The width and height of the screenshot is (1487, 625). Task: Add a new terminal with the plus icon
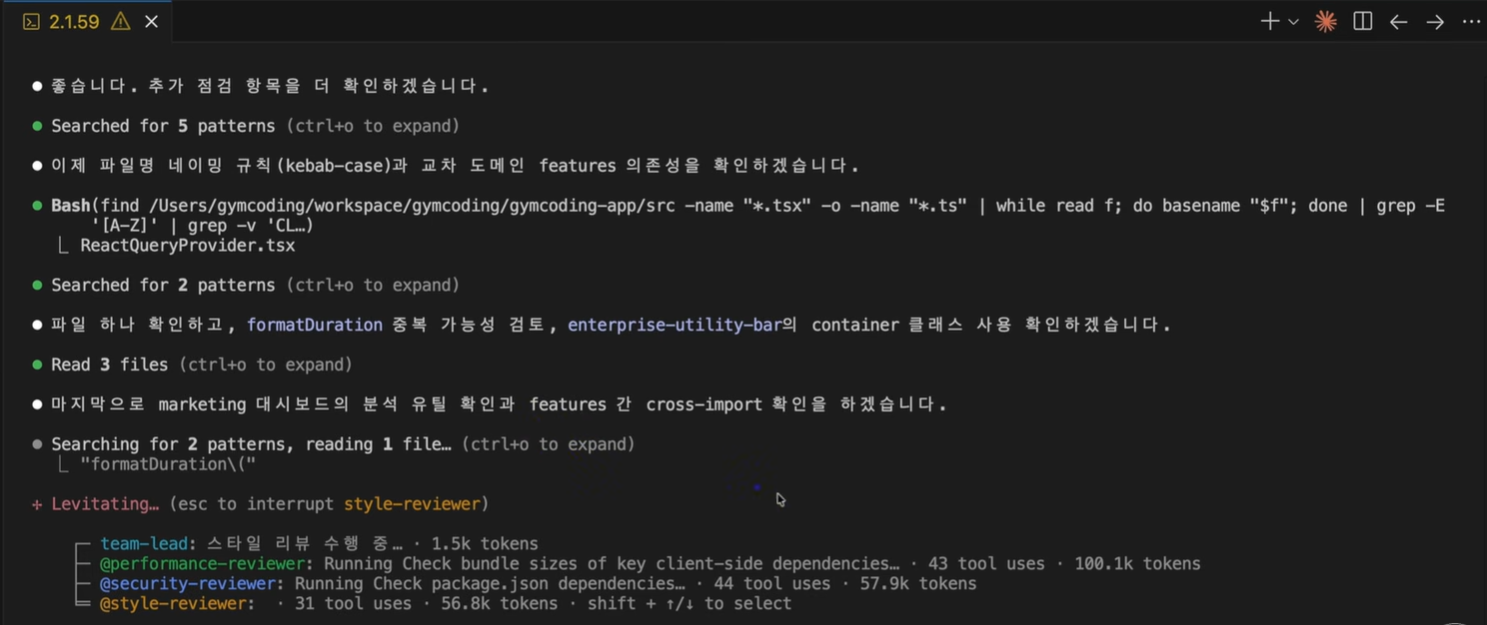click(1269, 21)
